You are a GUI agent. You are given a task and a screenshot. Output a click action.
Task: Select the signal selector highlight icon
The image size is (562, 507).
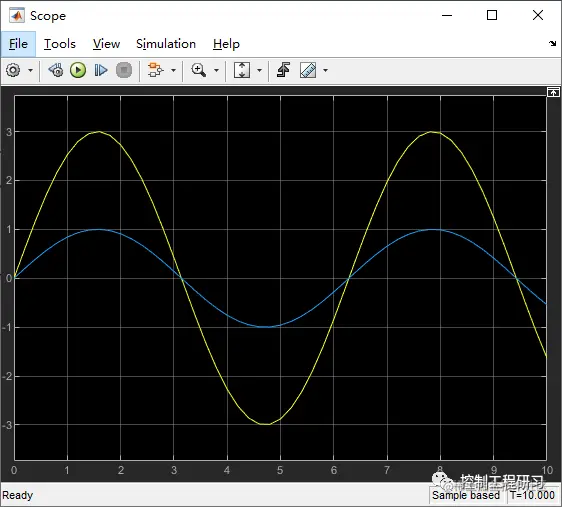[156, 70]
